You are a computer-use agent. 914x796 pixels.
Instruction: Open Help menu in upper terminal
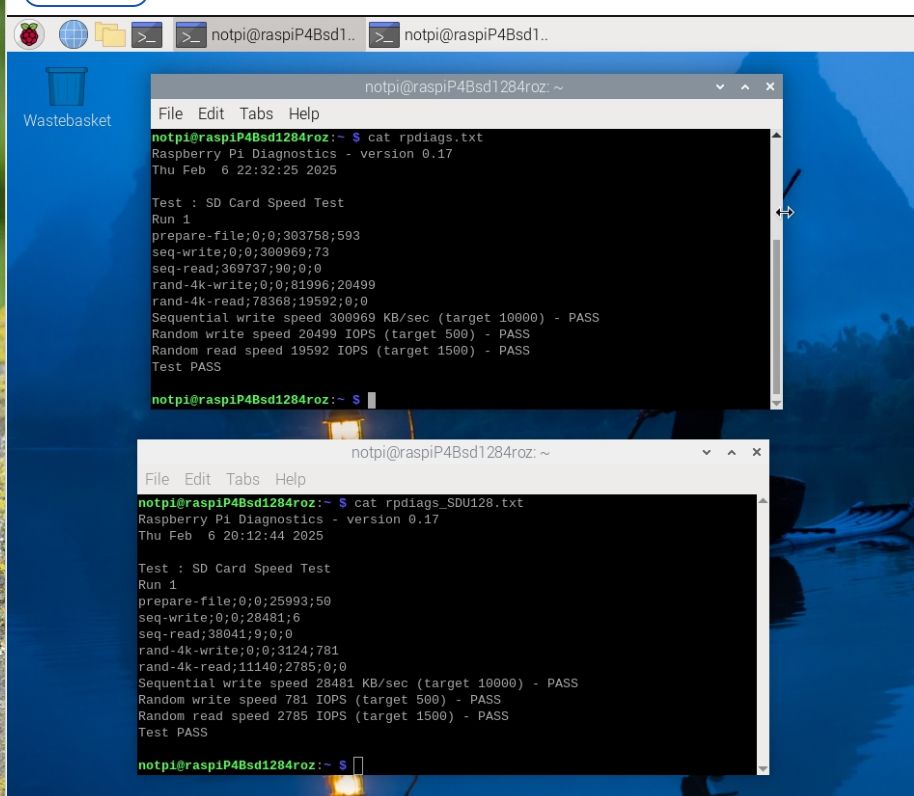tap(304, 114)
